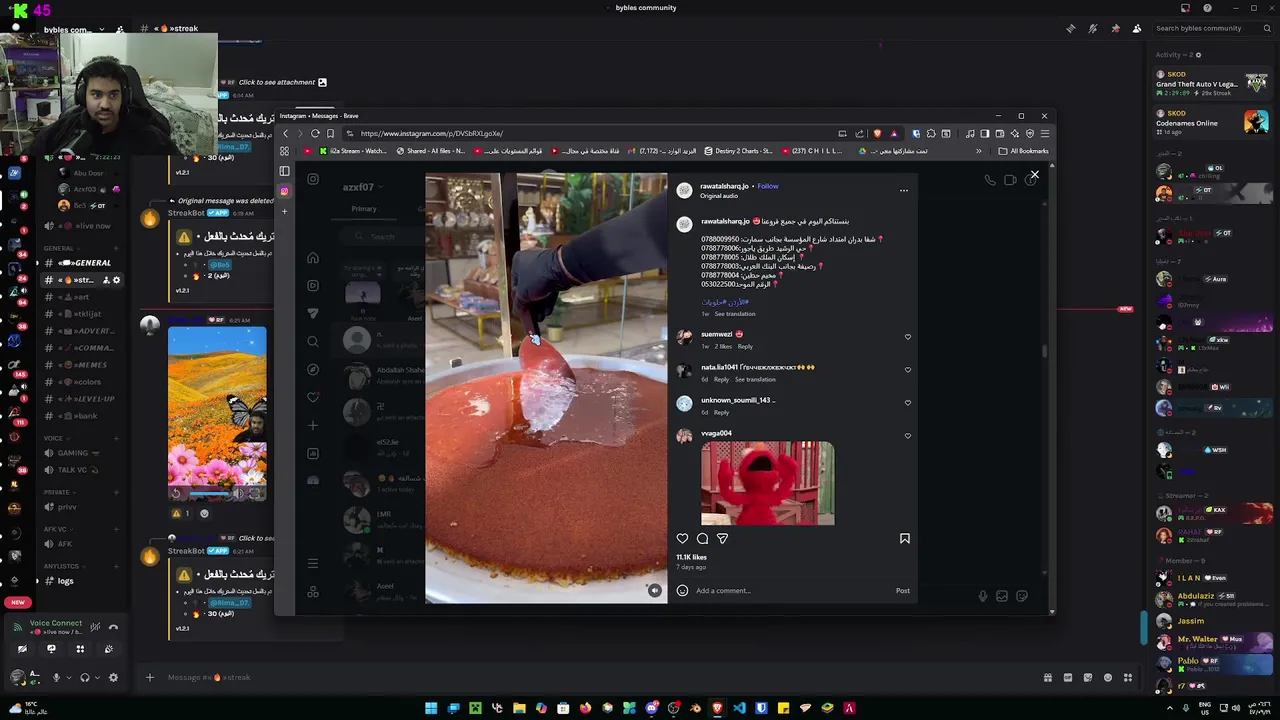Click See translation under post caption

point(735,314)
